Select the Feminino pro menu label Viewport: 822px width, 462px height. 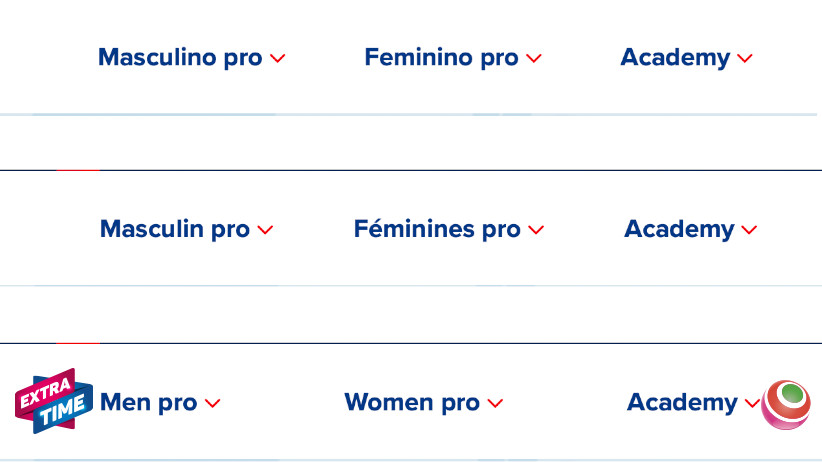[441, 58]
